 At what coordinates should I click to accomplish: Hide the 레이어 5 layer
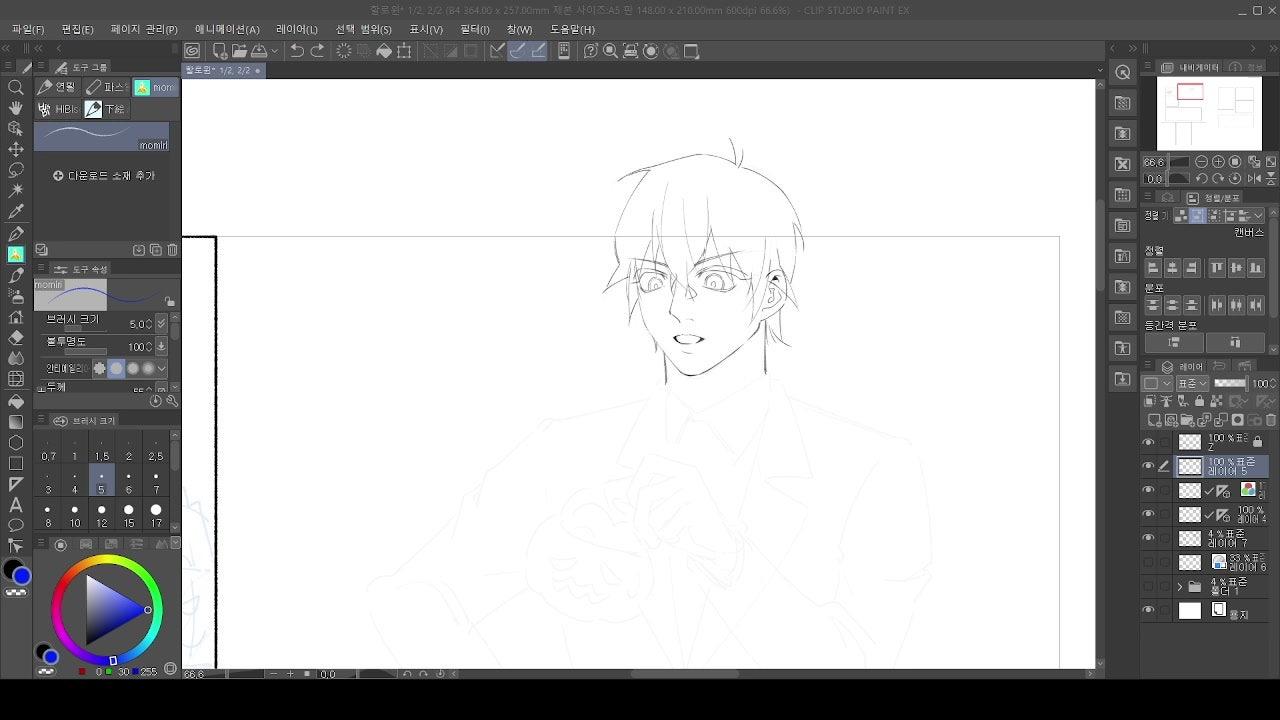click(x=1148, y=466)
